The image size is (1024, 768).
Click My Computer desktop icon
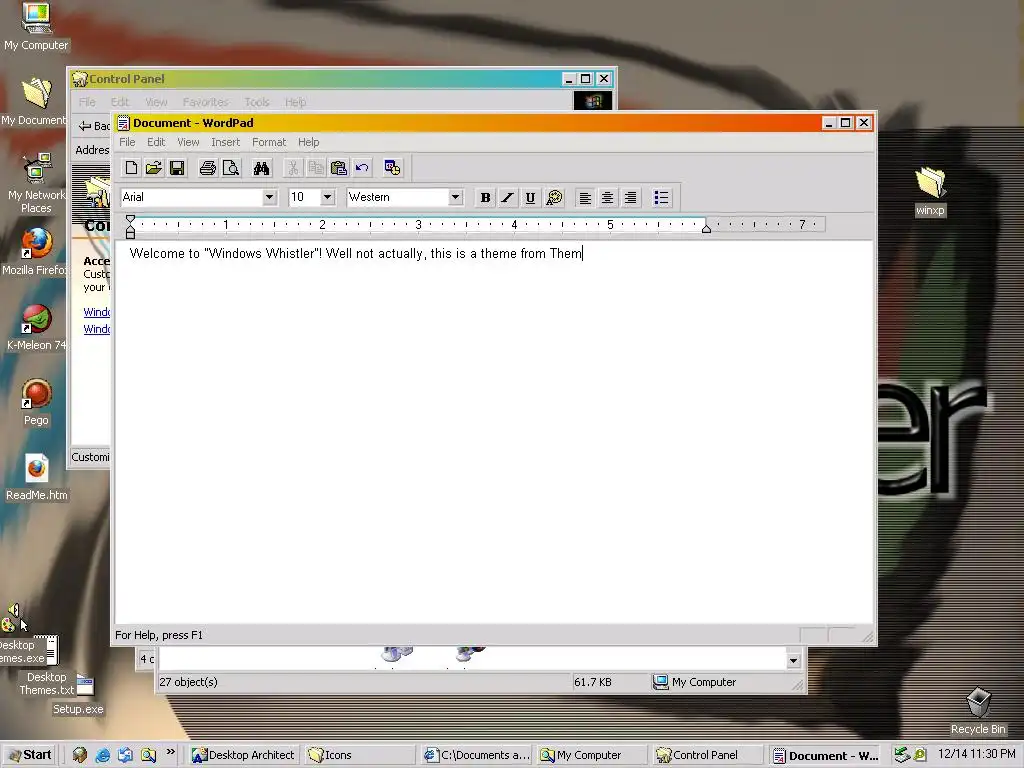(x=36, y=26)
